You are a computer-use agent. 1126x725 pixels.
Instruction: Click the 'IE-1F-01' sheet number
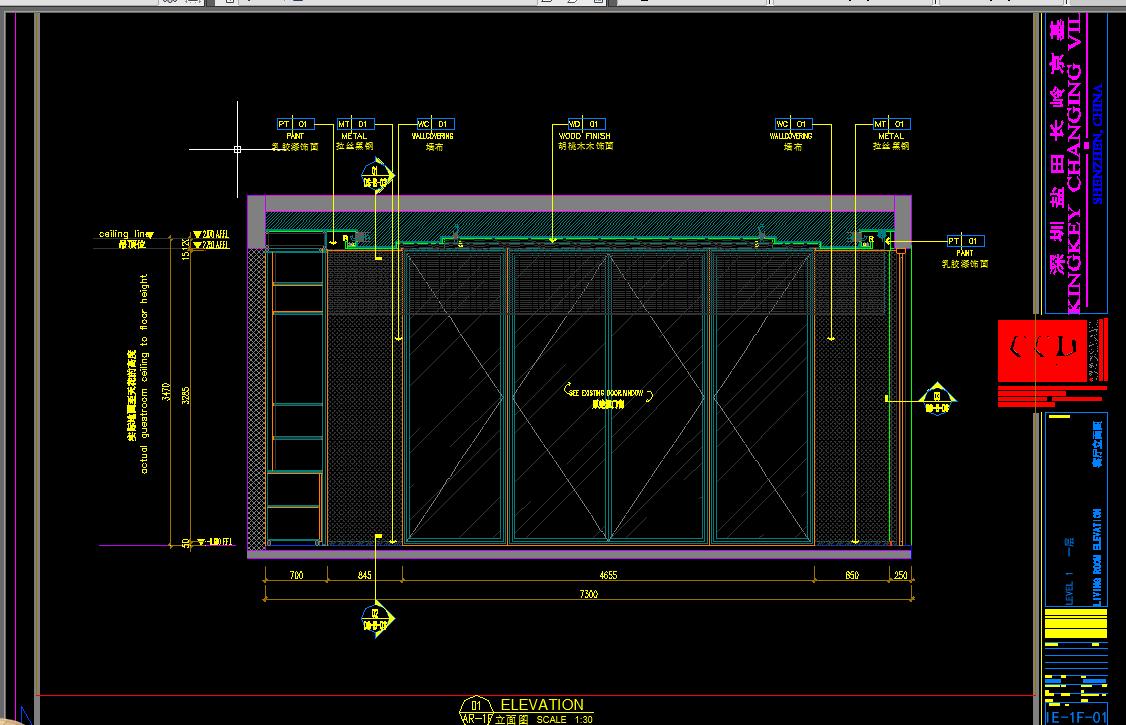[x=1077, y=717]
